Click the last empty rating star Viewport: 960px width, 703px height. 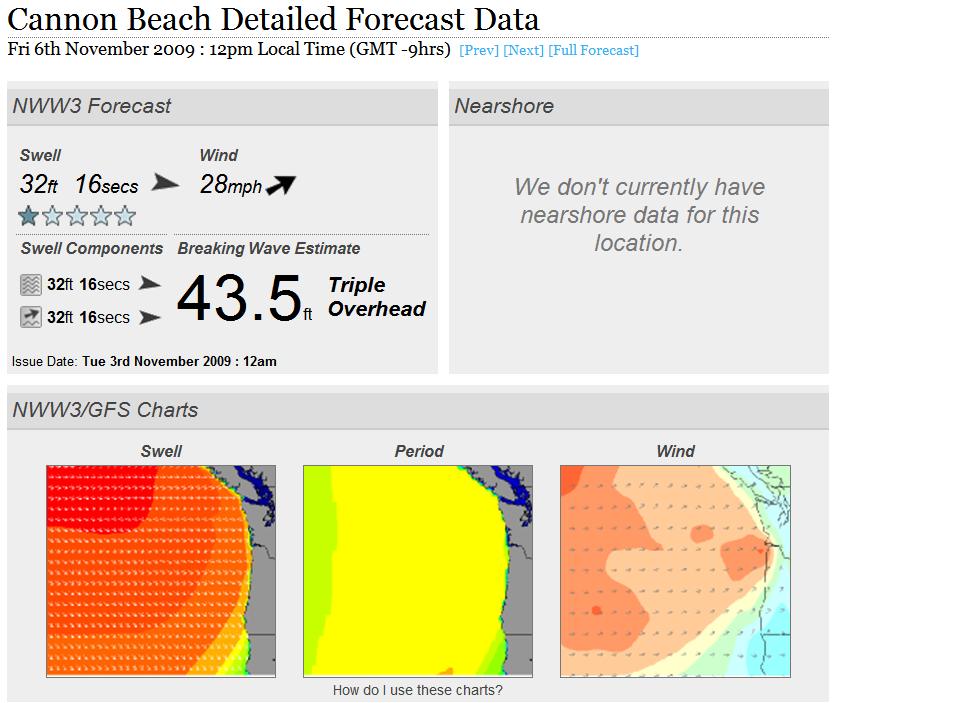[125, 216]
